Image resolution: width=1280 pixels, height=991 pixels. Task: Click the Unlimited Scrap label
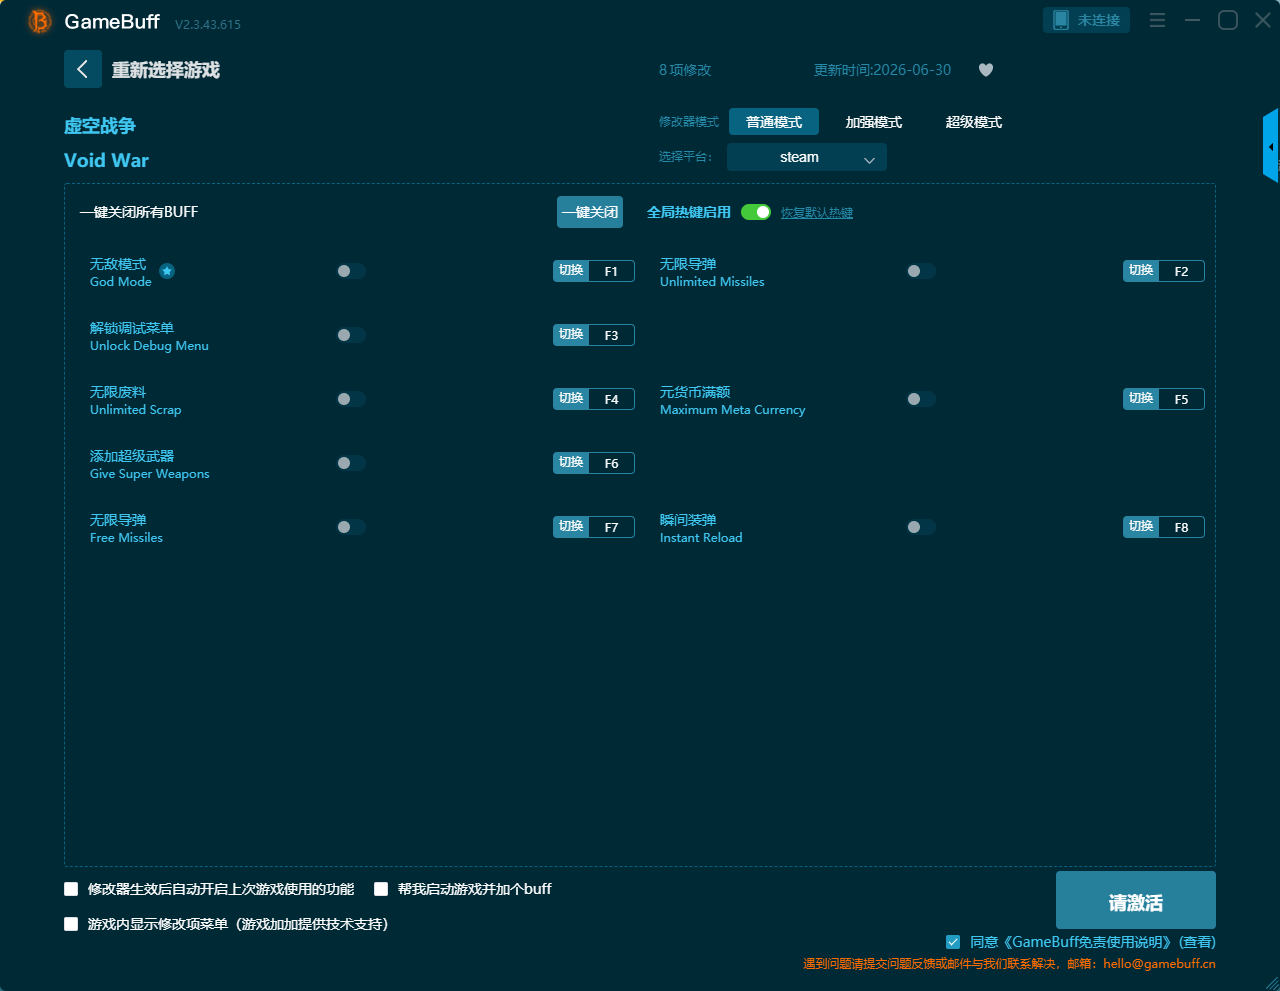pos(136,410)
